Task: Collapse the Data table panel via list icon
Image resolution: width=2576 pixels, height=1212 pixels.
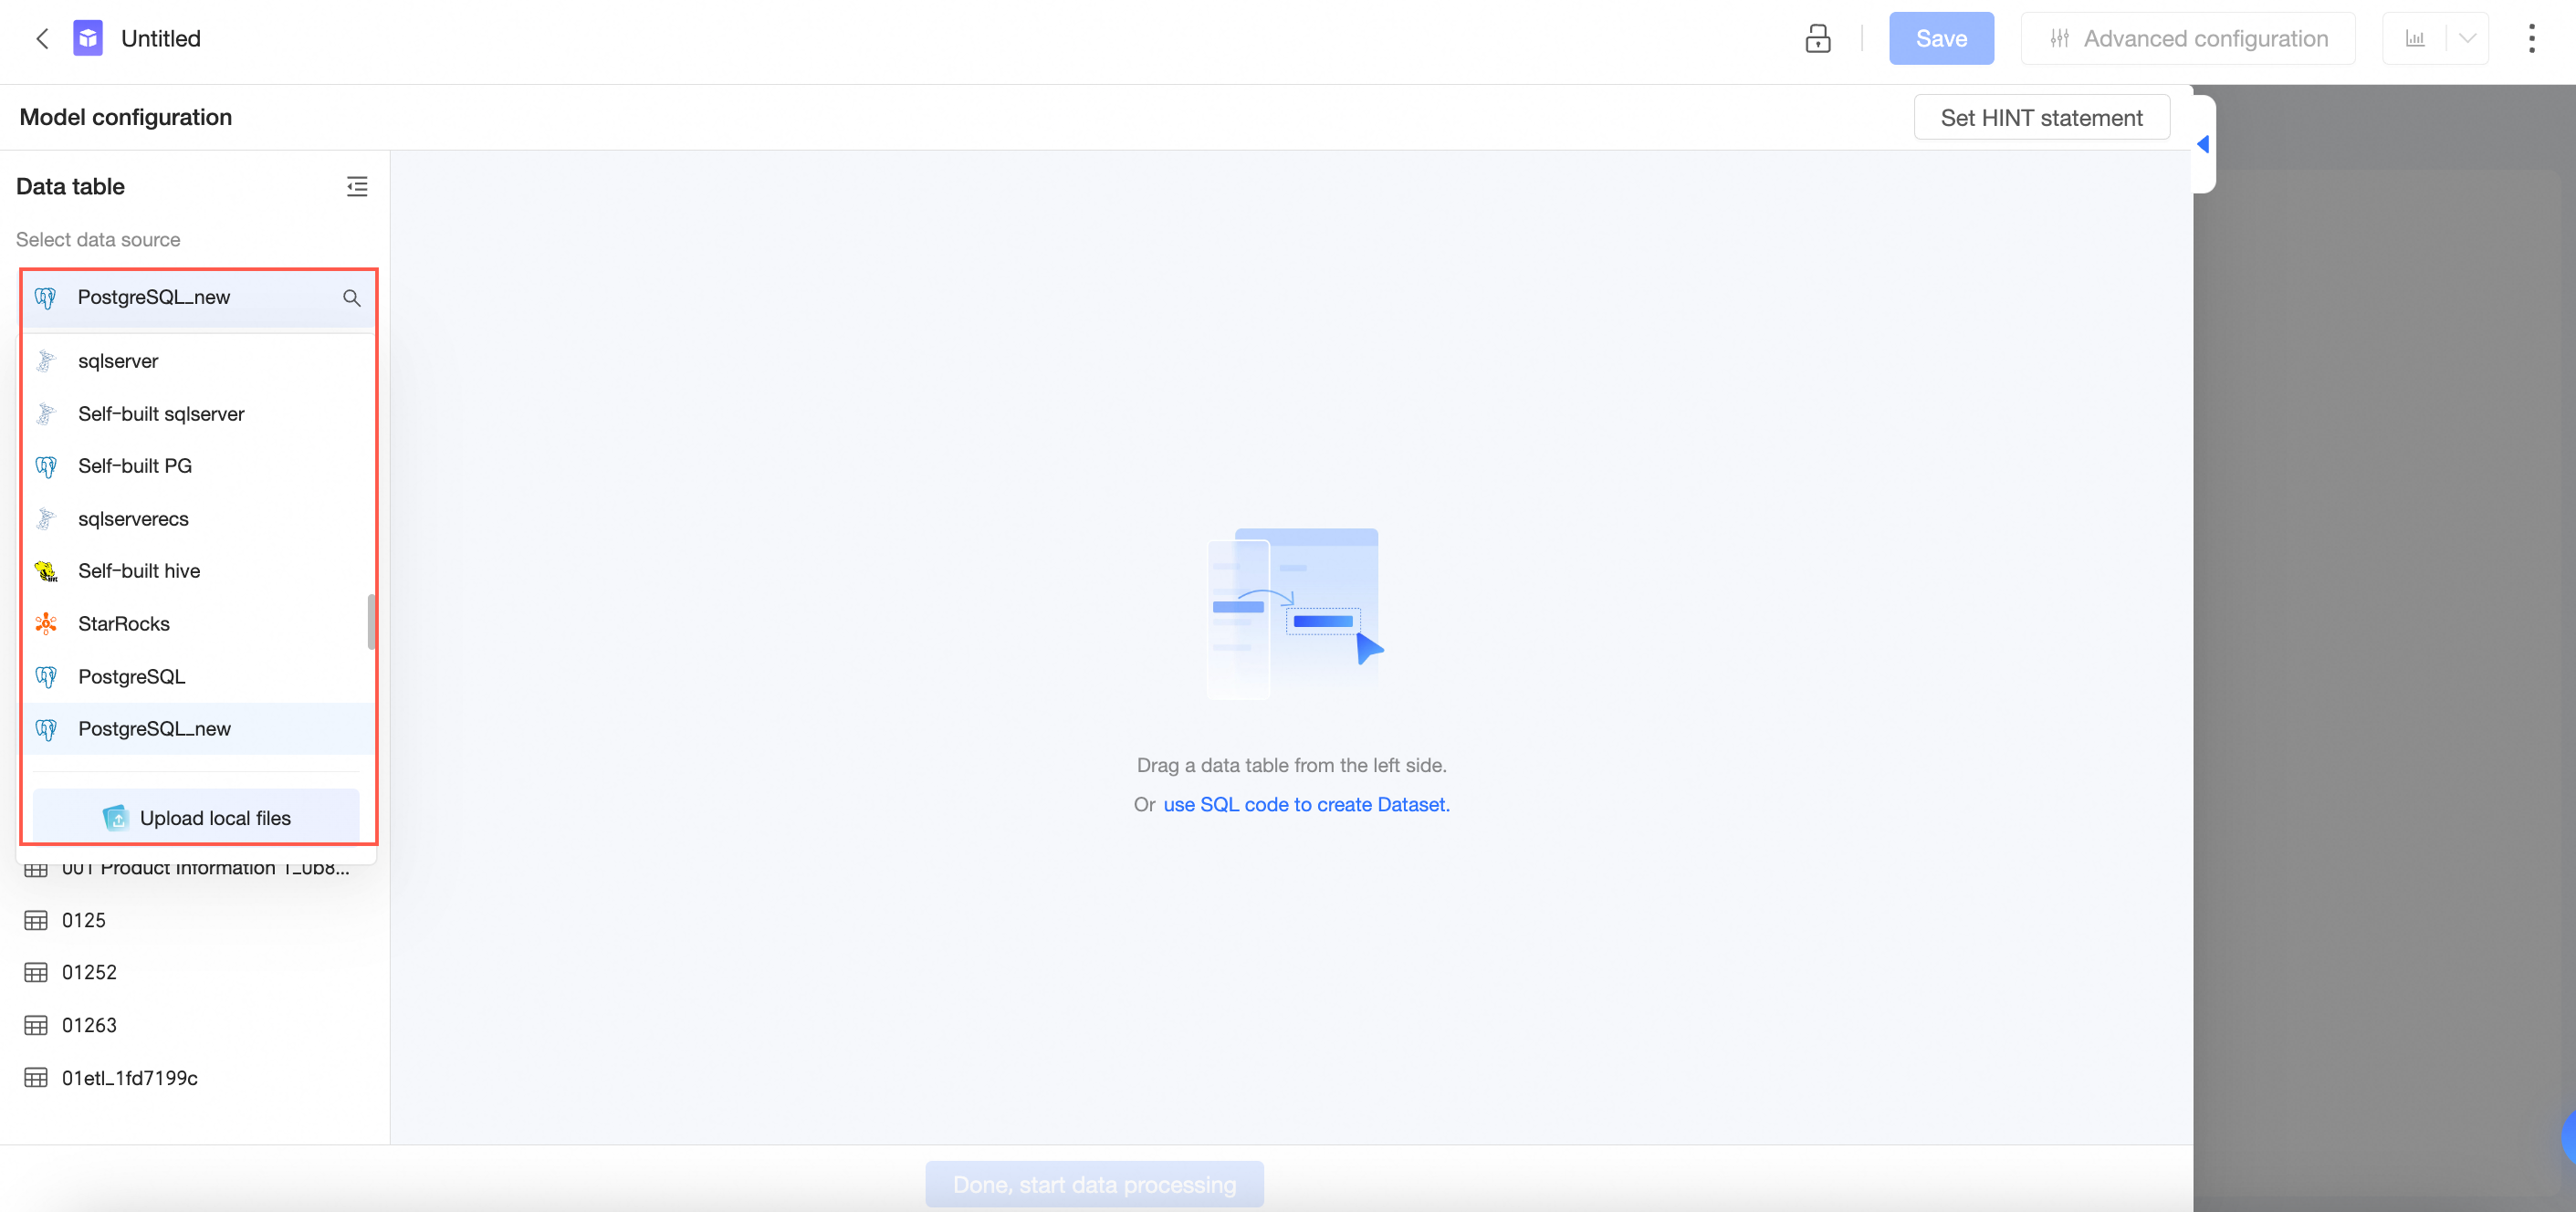Action: (x=357, y=186)
